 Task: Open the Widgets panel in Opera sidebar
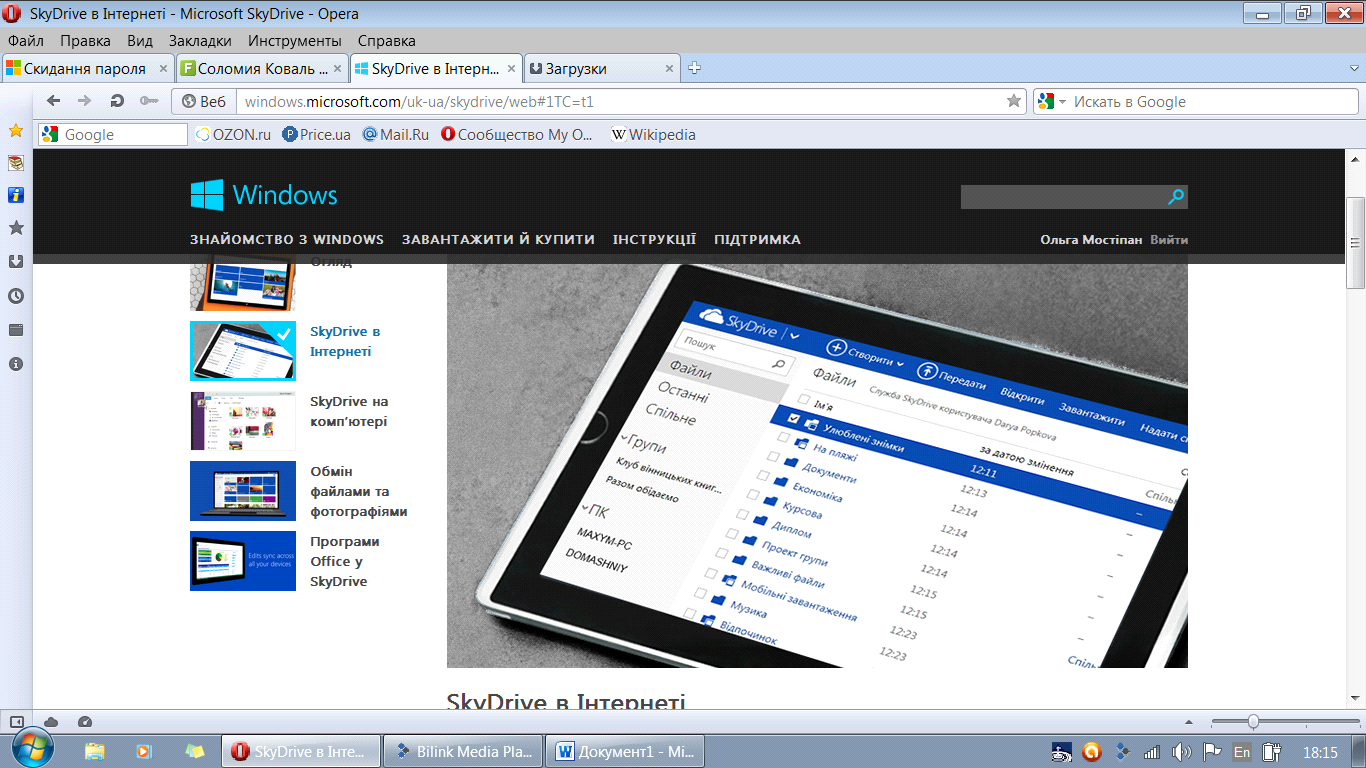click(16, 195)
